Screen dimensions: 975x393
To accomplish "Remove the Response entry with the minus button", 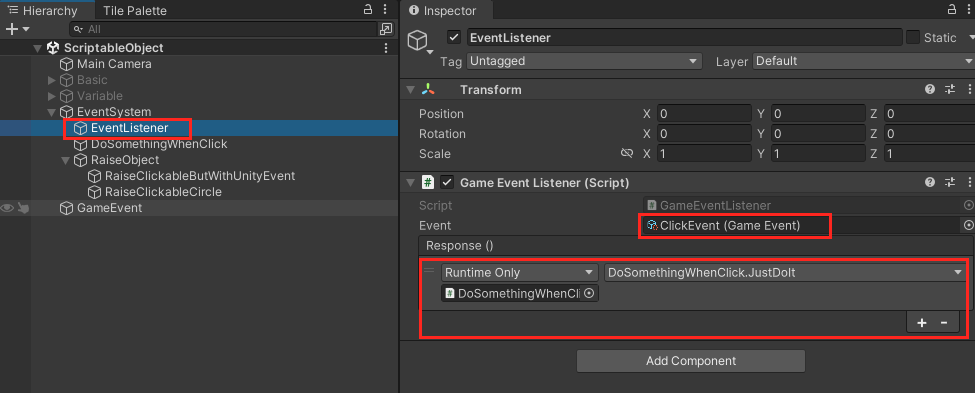I will (x=944, y=323).
